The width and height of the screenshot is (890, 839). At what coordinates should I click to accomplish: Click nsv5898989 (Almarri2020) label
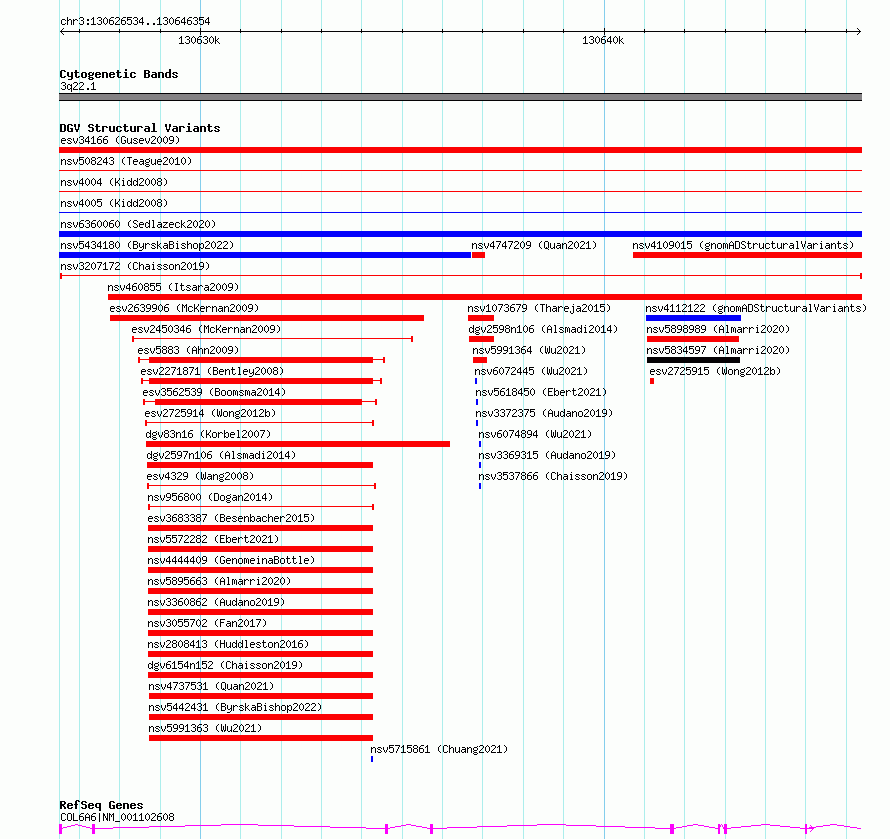pyautogui.click(x=718, y=329)
